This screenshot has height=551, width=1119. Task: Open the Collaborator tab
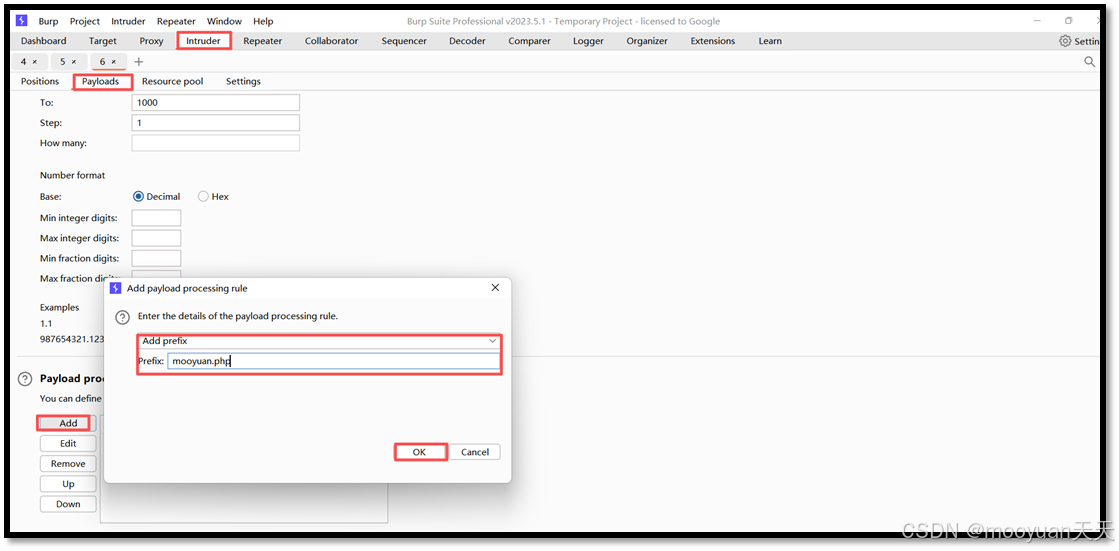[331, 41]
